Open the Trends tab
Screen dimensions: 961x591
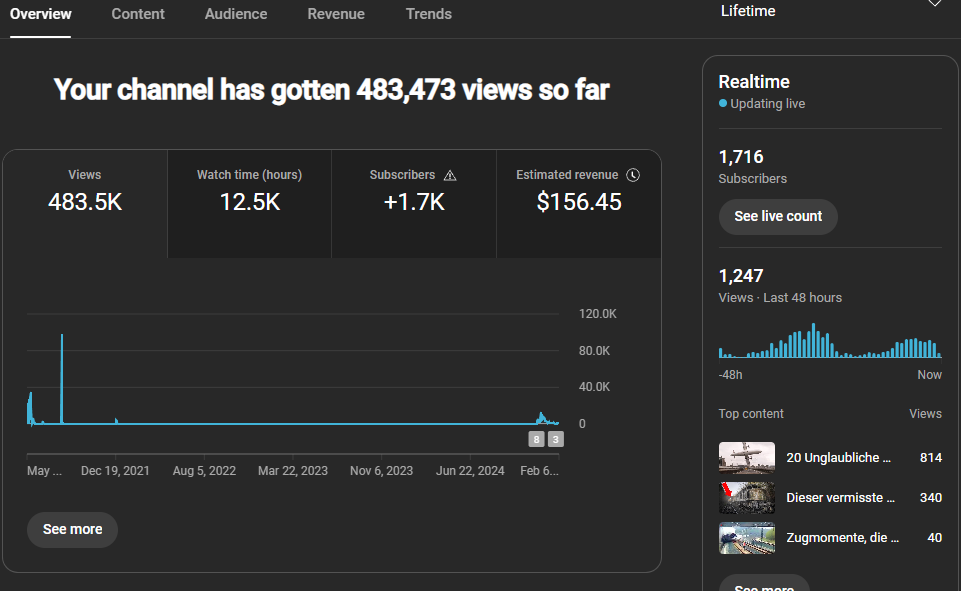click(428, 14)
